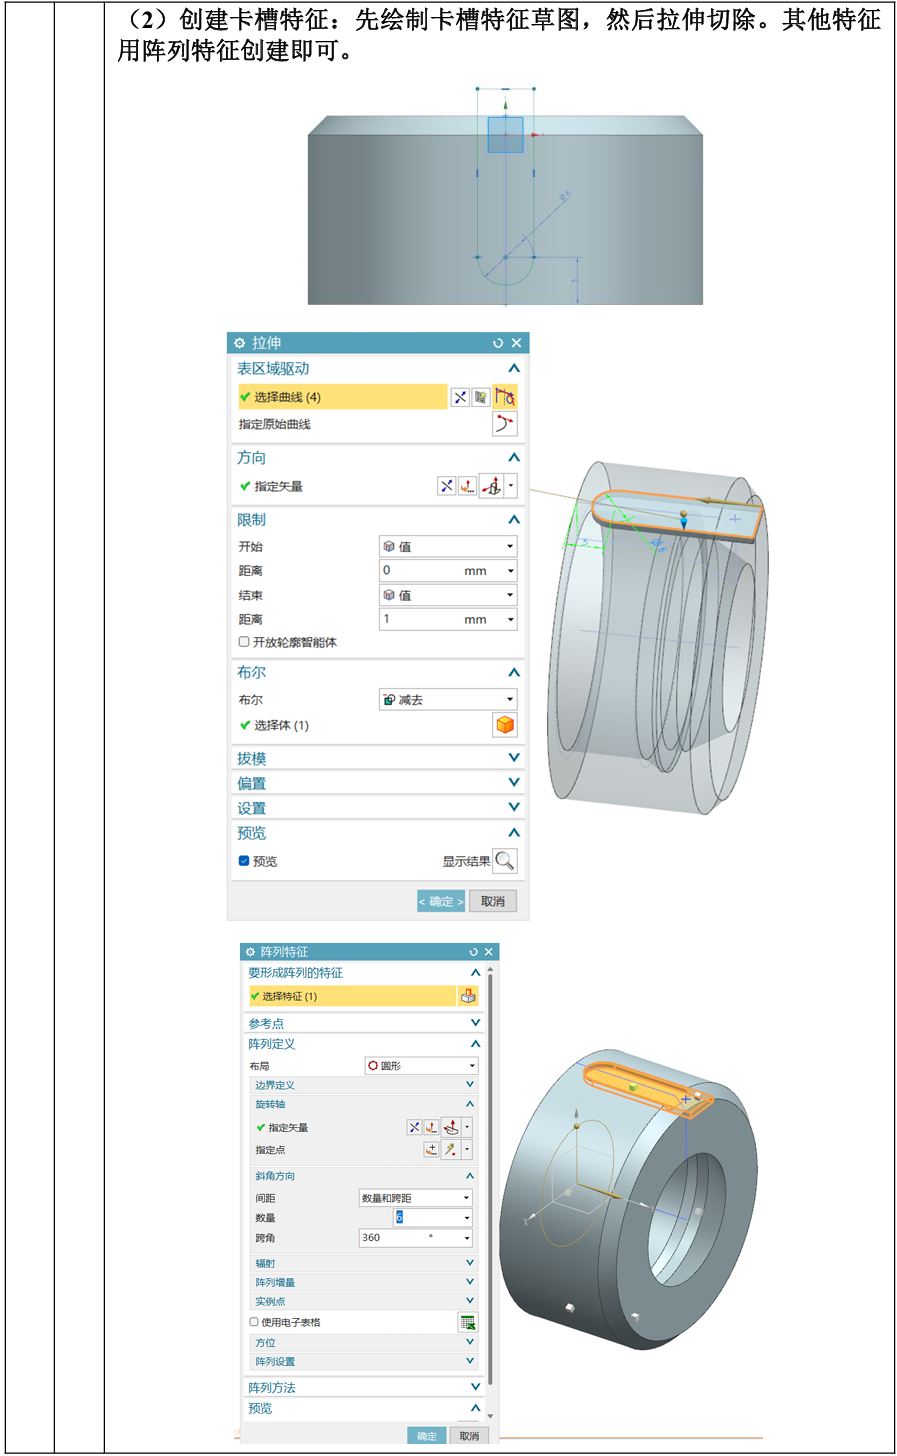Click the 数量 count input field
The image size is (897, 1456).
432,1217
